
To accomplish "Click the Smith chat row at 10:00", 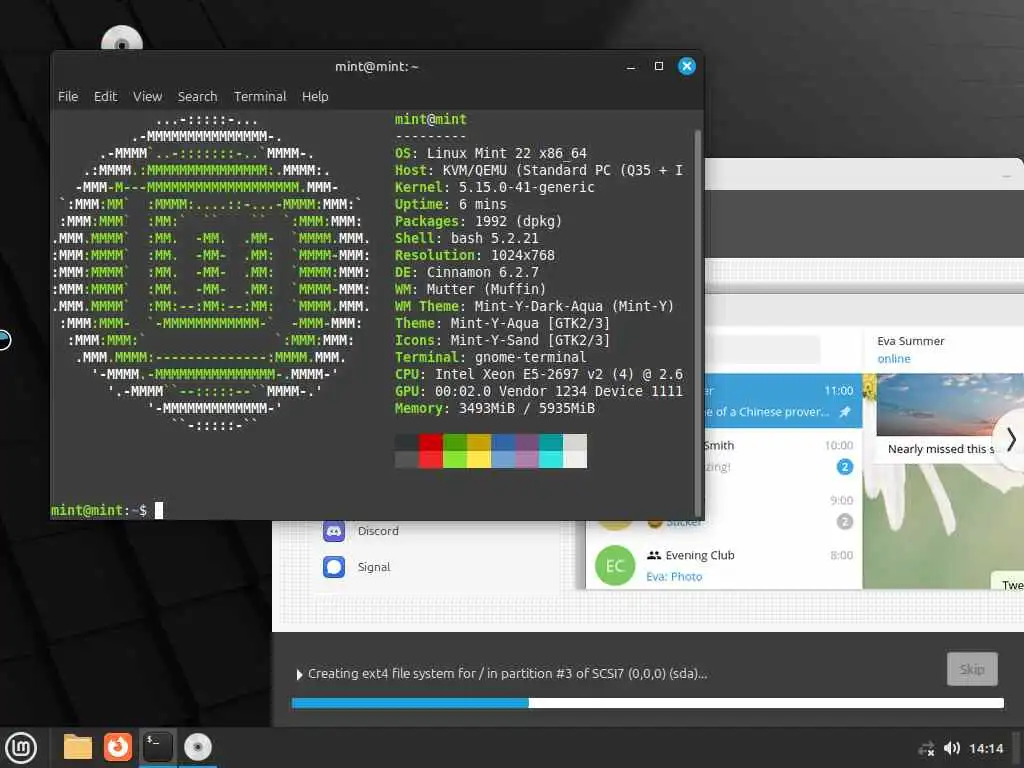I will point(783,456).
